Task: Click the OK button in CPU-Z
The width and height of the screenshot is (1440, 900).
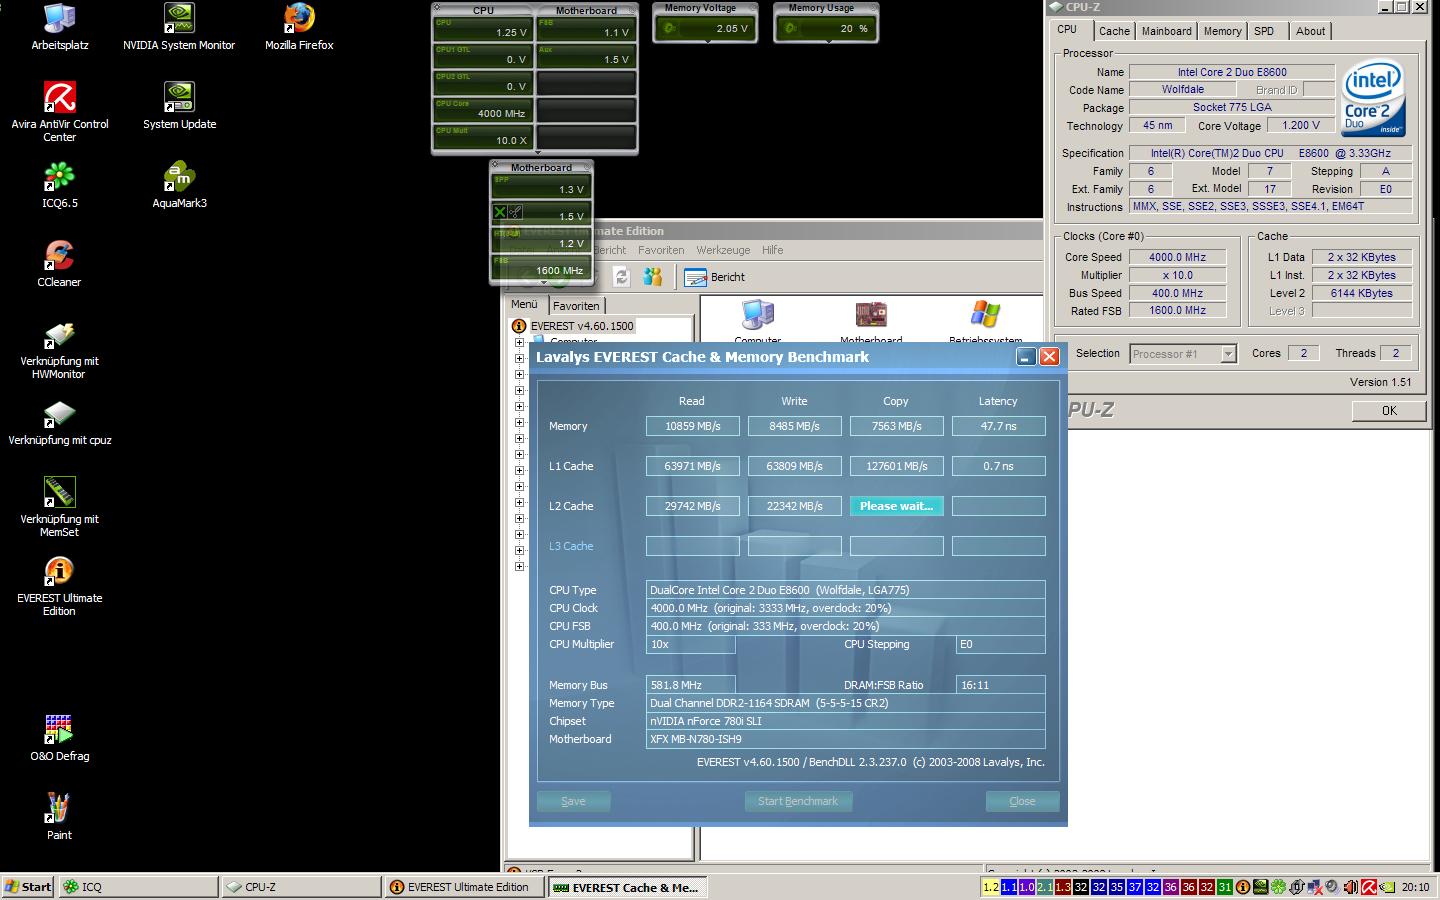Action: (x=1389, y=411)
